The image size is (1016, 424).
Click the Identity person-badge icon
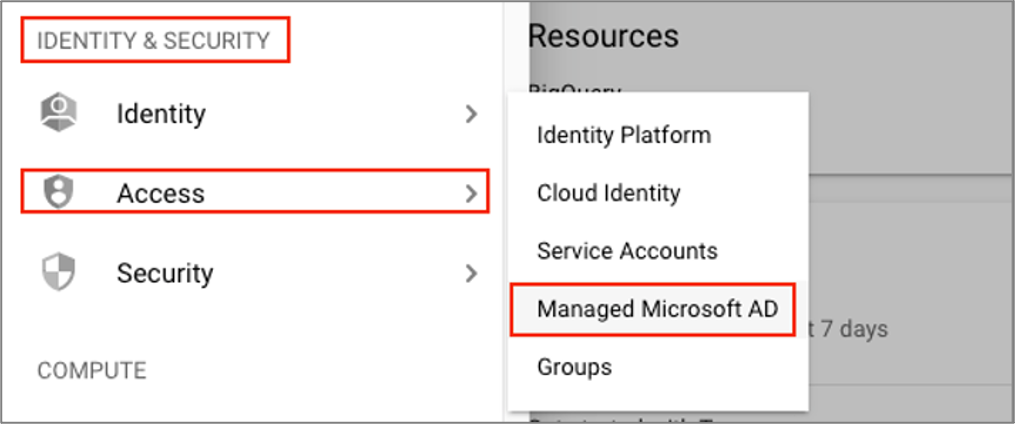(x=58, y=113)
